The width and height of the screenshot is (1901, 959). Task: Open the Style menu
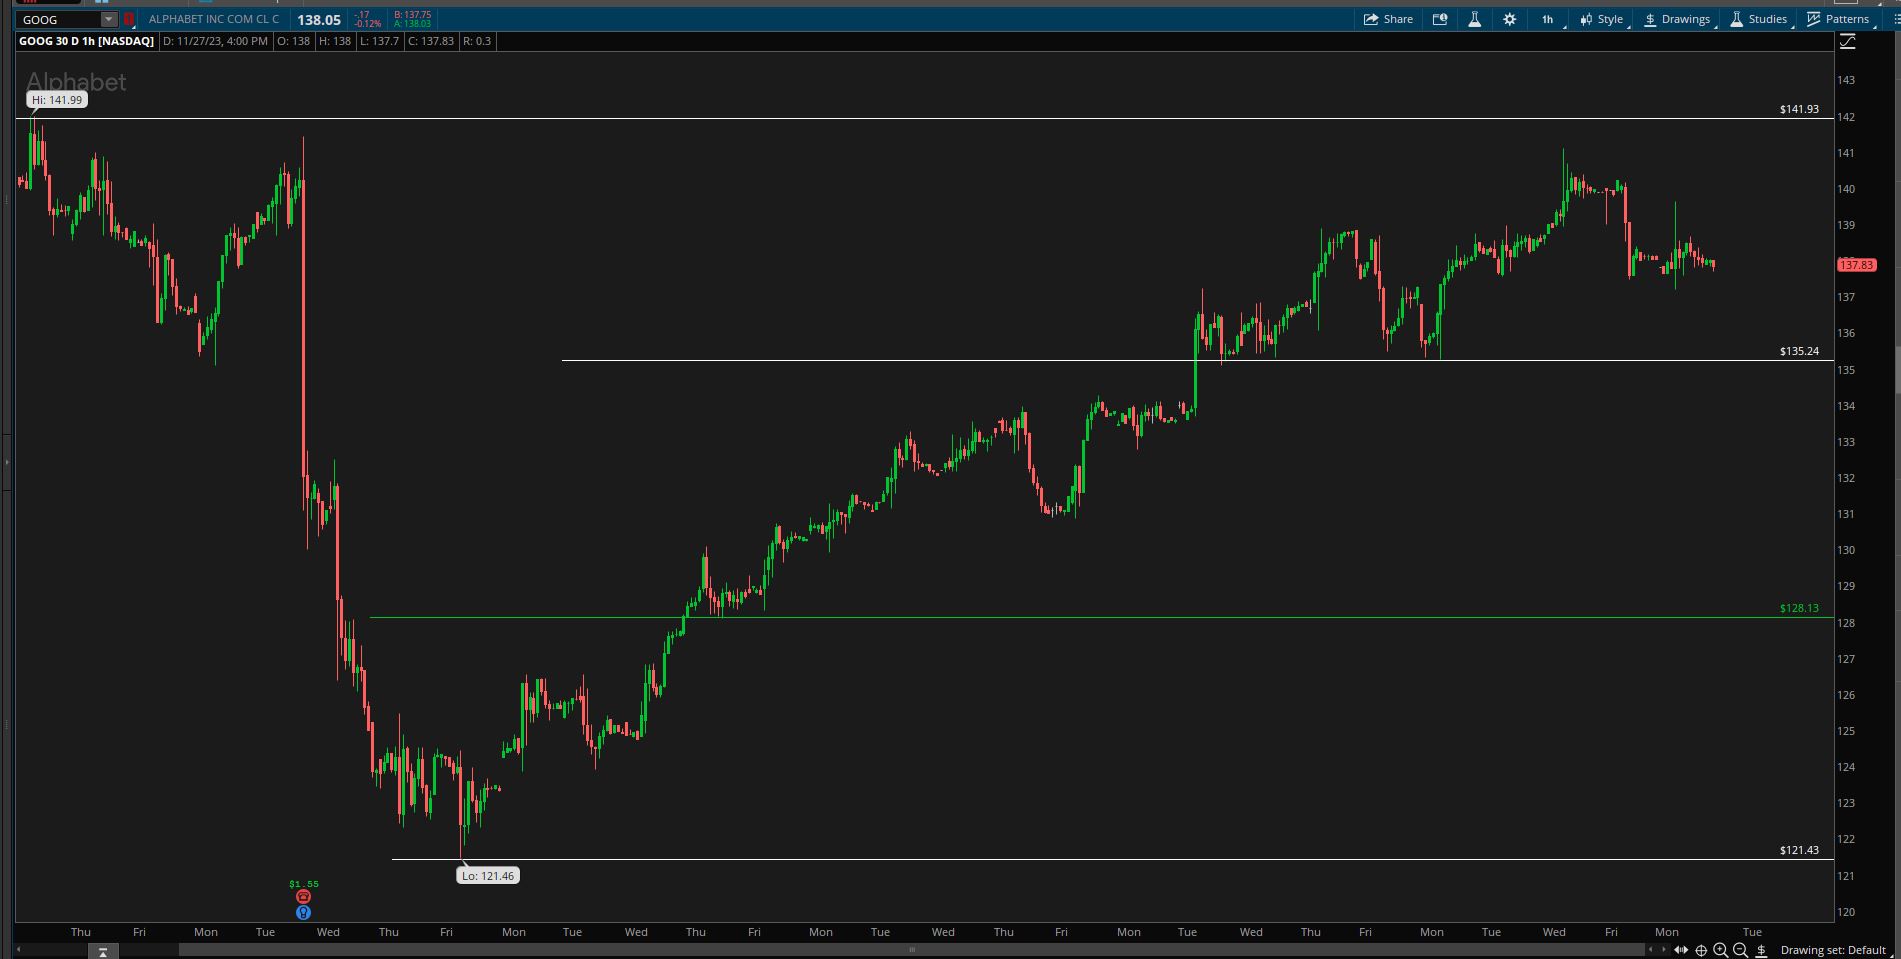pyautogui.click(x=1603, y=19)
